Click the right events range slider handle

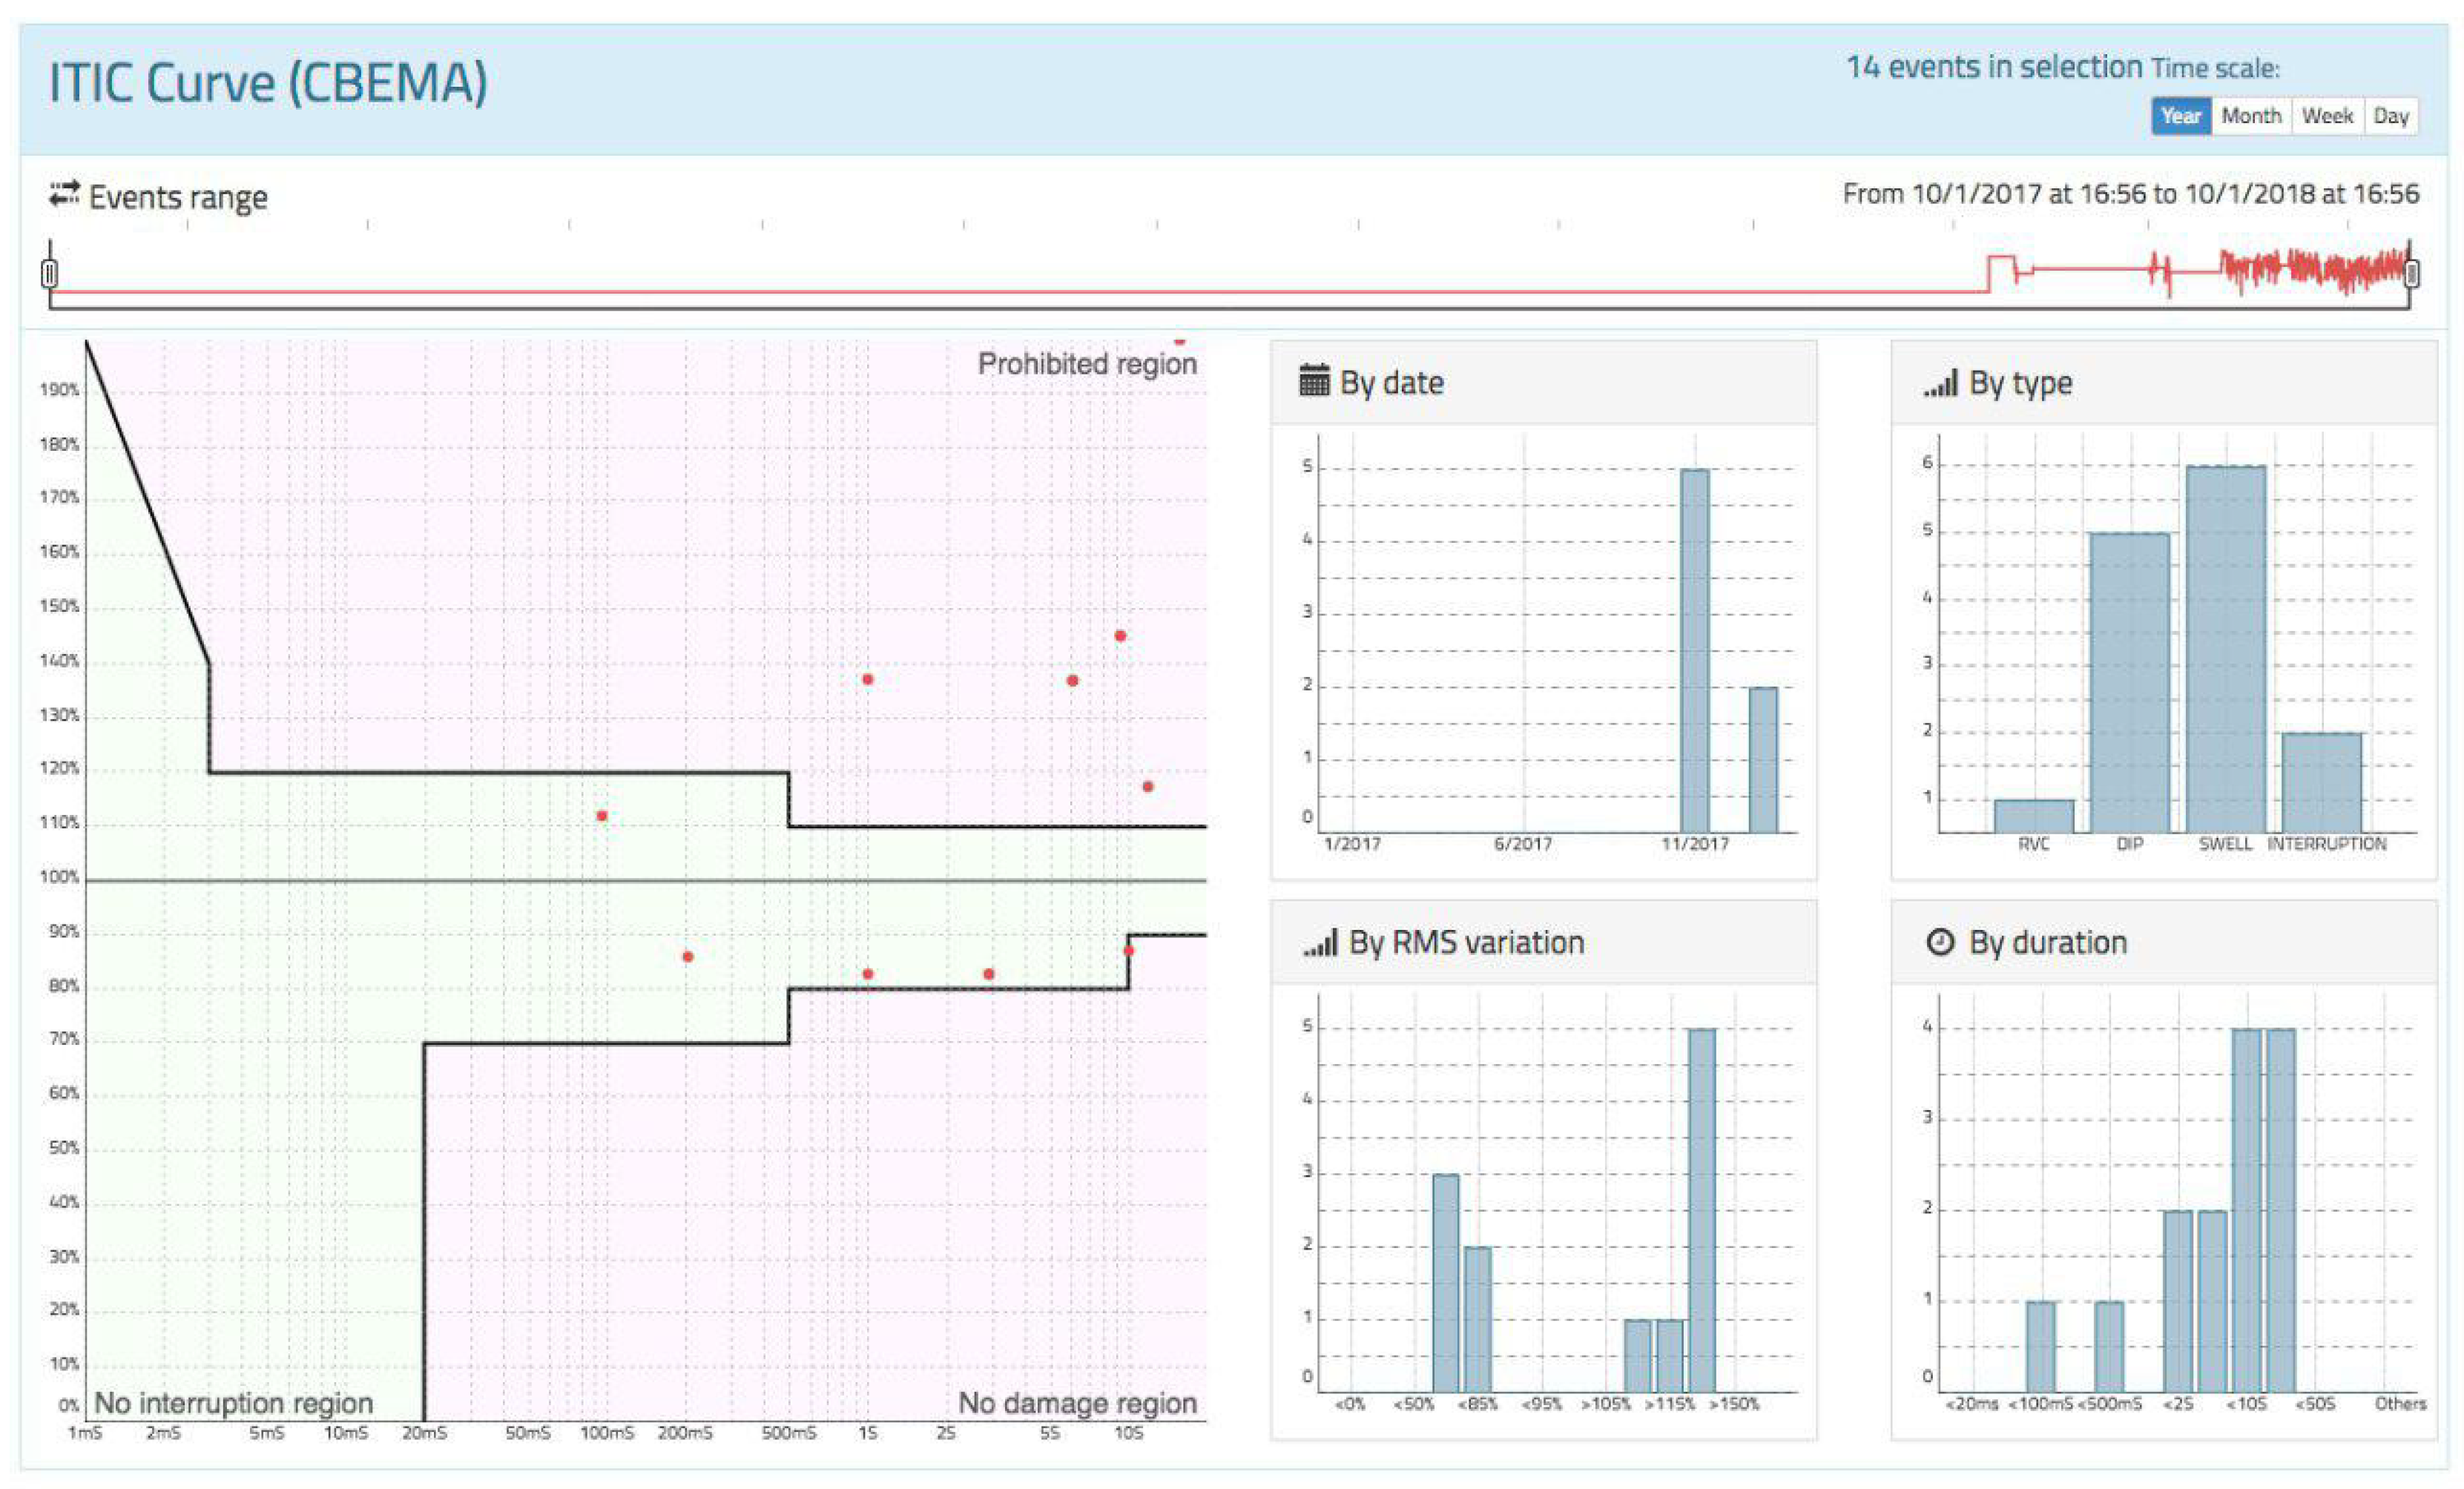[2411, 273]
